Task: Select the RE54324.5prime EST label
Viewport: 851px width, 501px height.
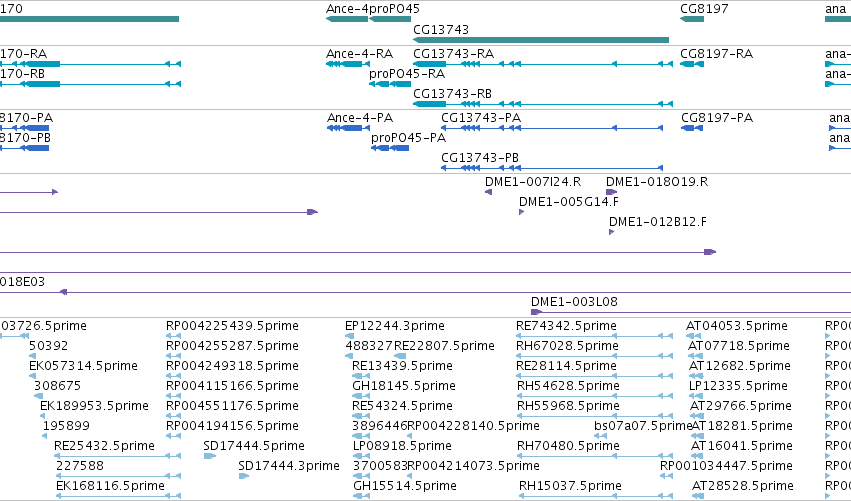Action: (x=402, y=406)
